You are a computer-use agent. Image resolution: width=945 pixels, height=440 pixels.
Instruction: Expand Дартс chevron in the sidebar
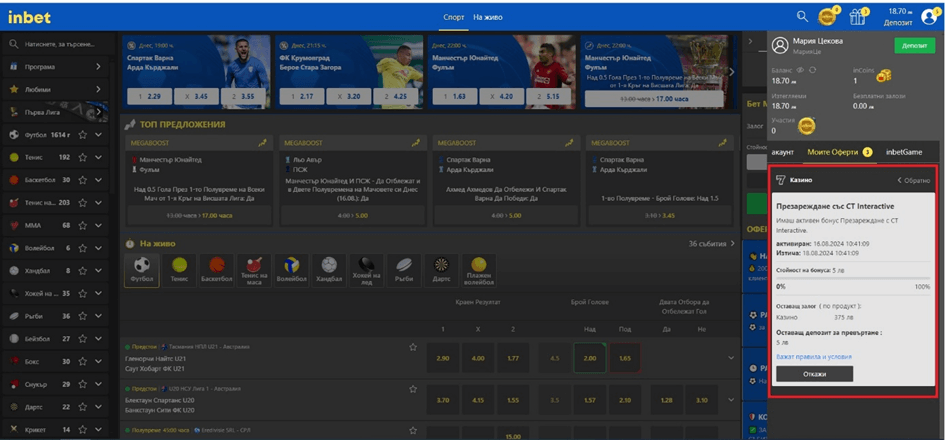pos(98,407)
